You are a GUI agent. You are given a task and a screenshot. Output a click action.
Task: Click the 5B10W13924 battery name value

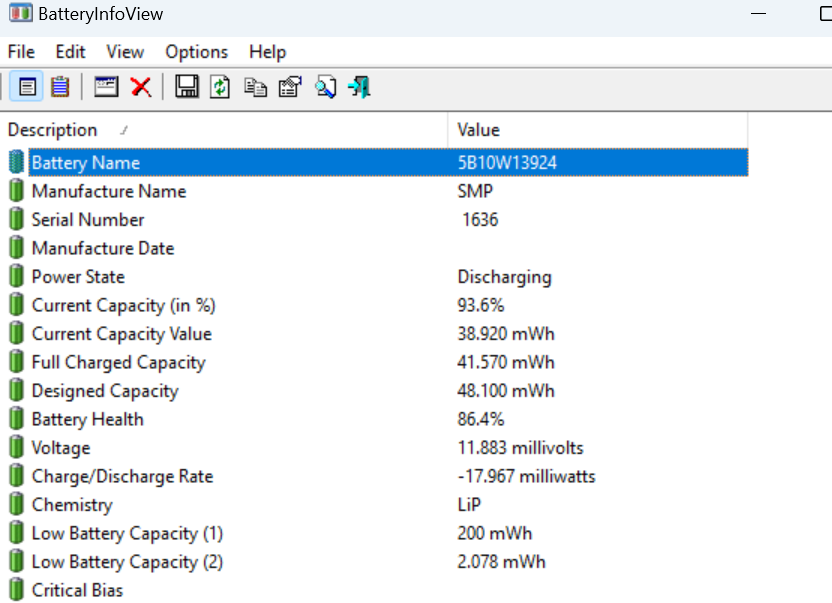click(507, 162)
